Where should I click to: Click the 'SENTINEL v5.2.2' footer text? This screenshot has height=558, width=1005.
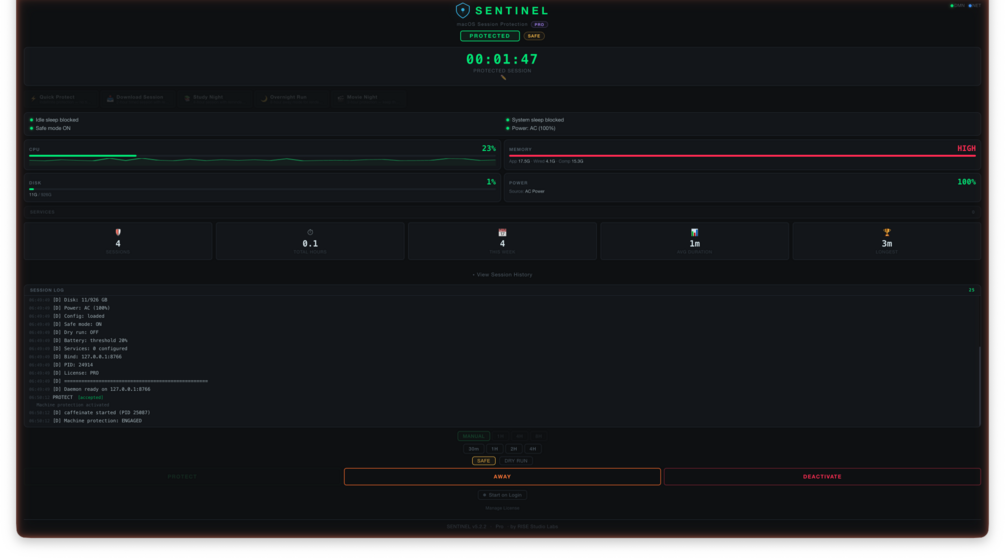[x=466, y=527]
